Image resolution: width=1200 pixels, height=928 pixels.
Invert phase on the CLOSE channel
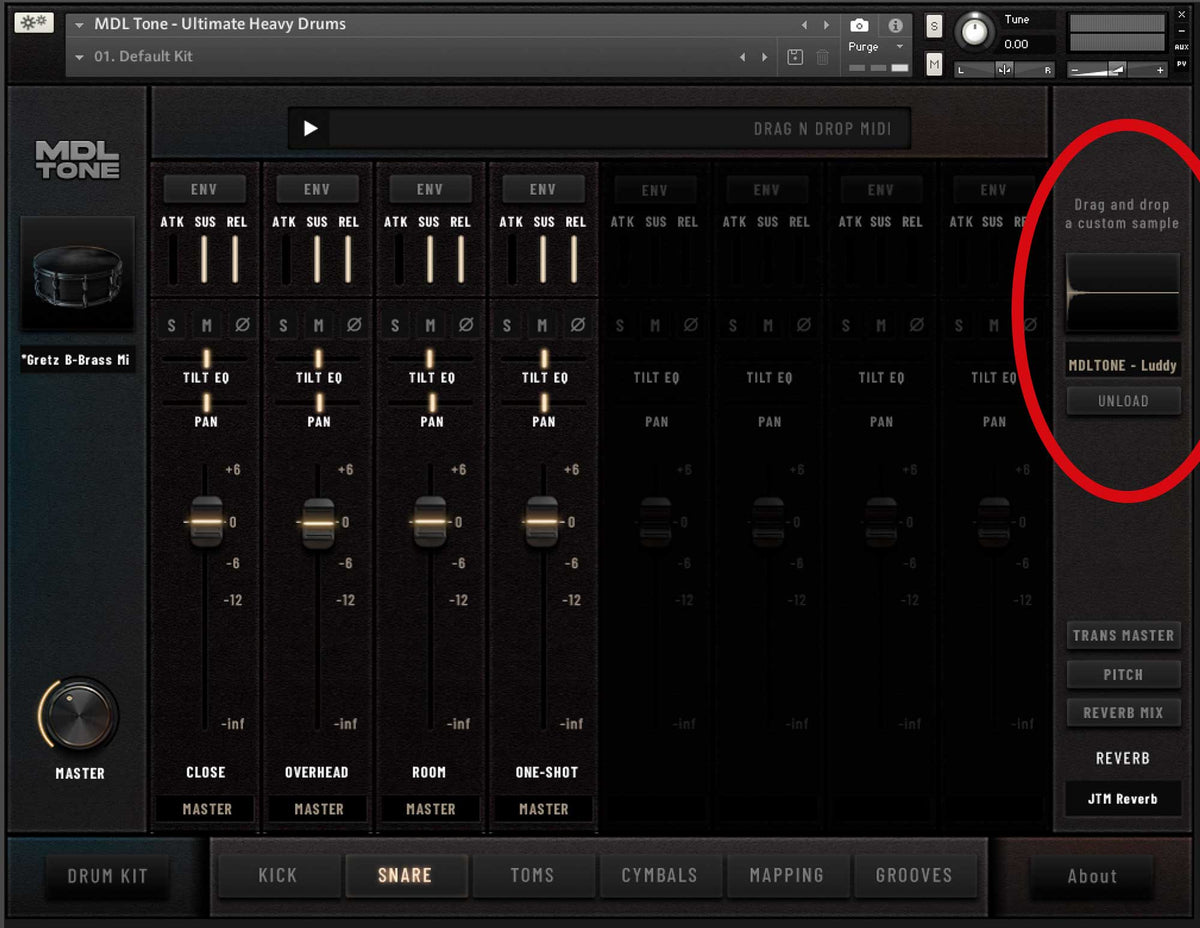click(x=242, y=325)
